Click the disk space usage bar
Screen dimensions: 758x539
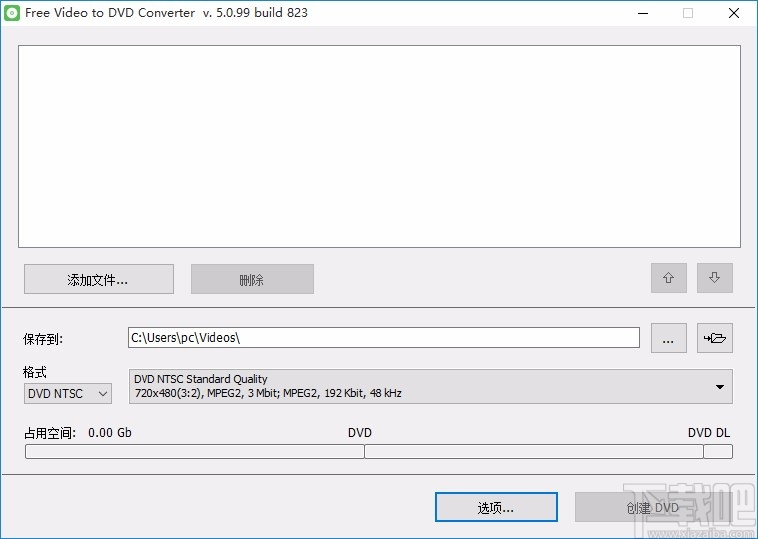pyautogui.click(x=379, y=452)
